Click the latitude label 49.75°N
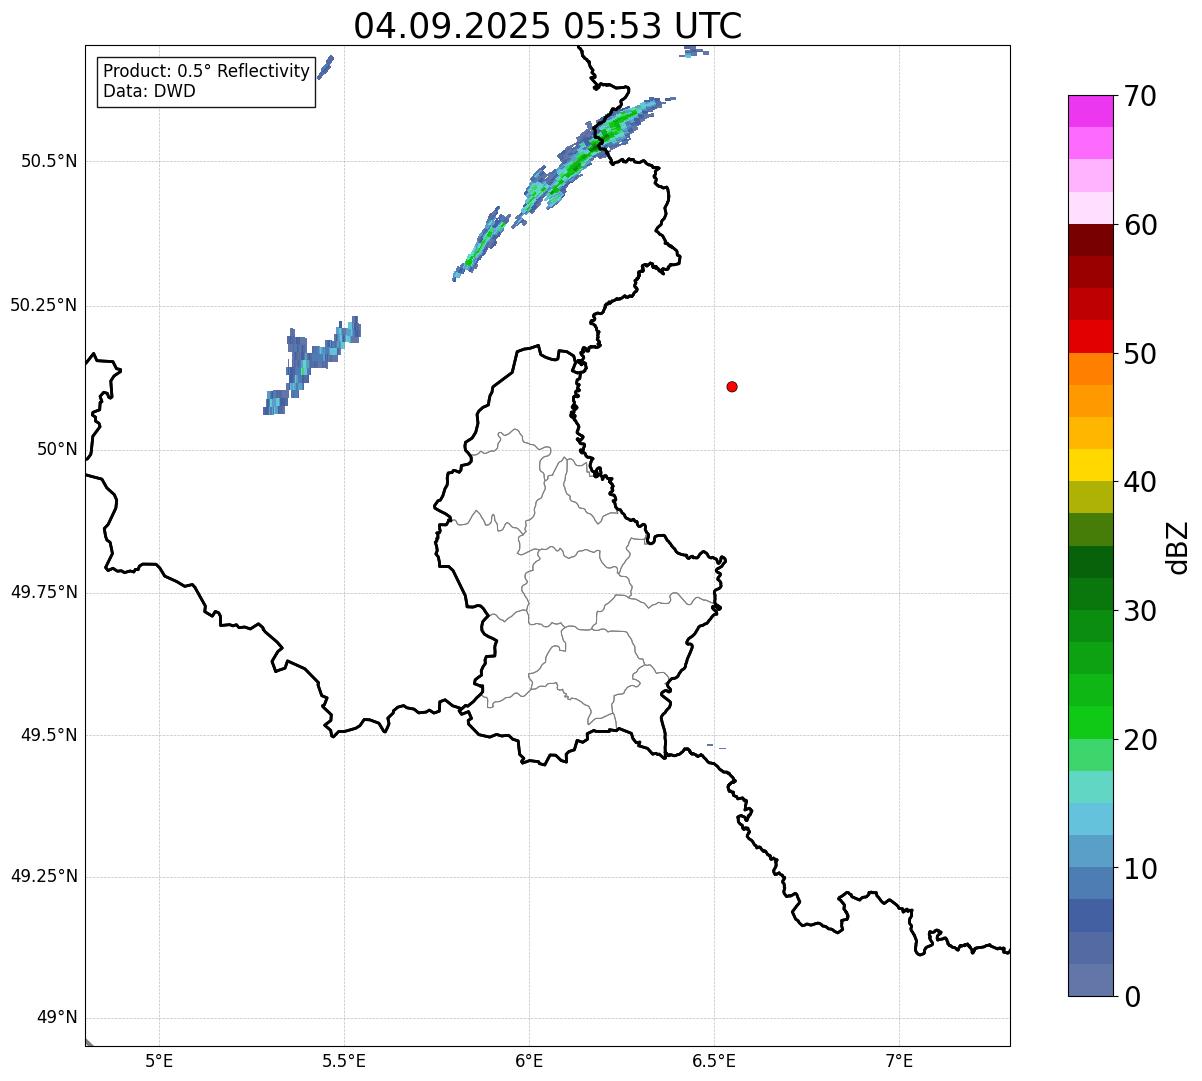 tap(43, 593)
